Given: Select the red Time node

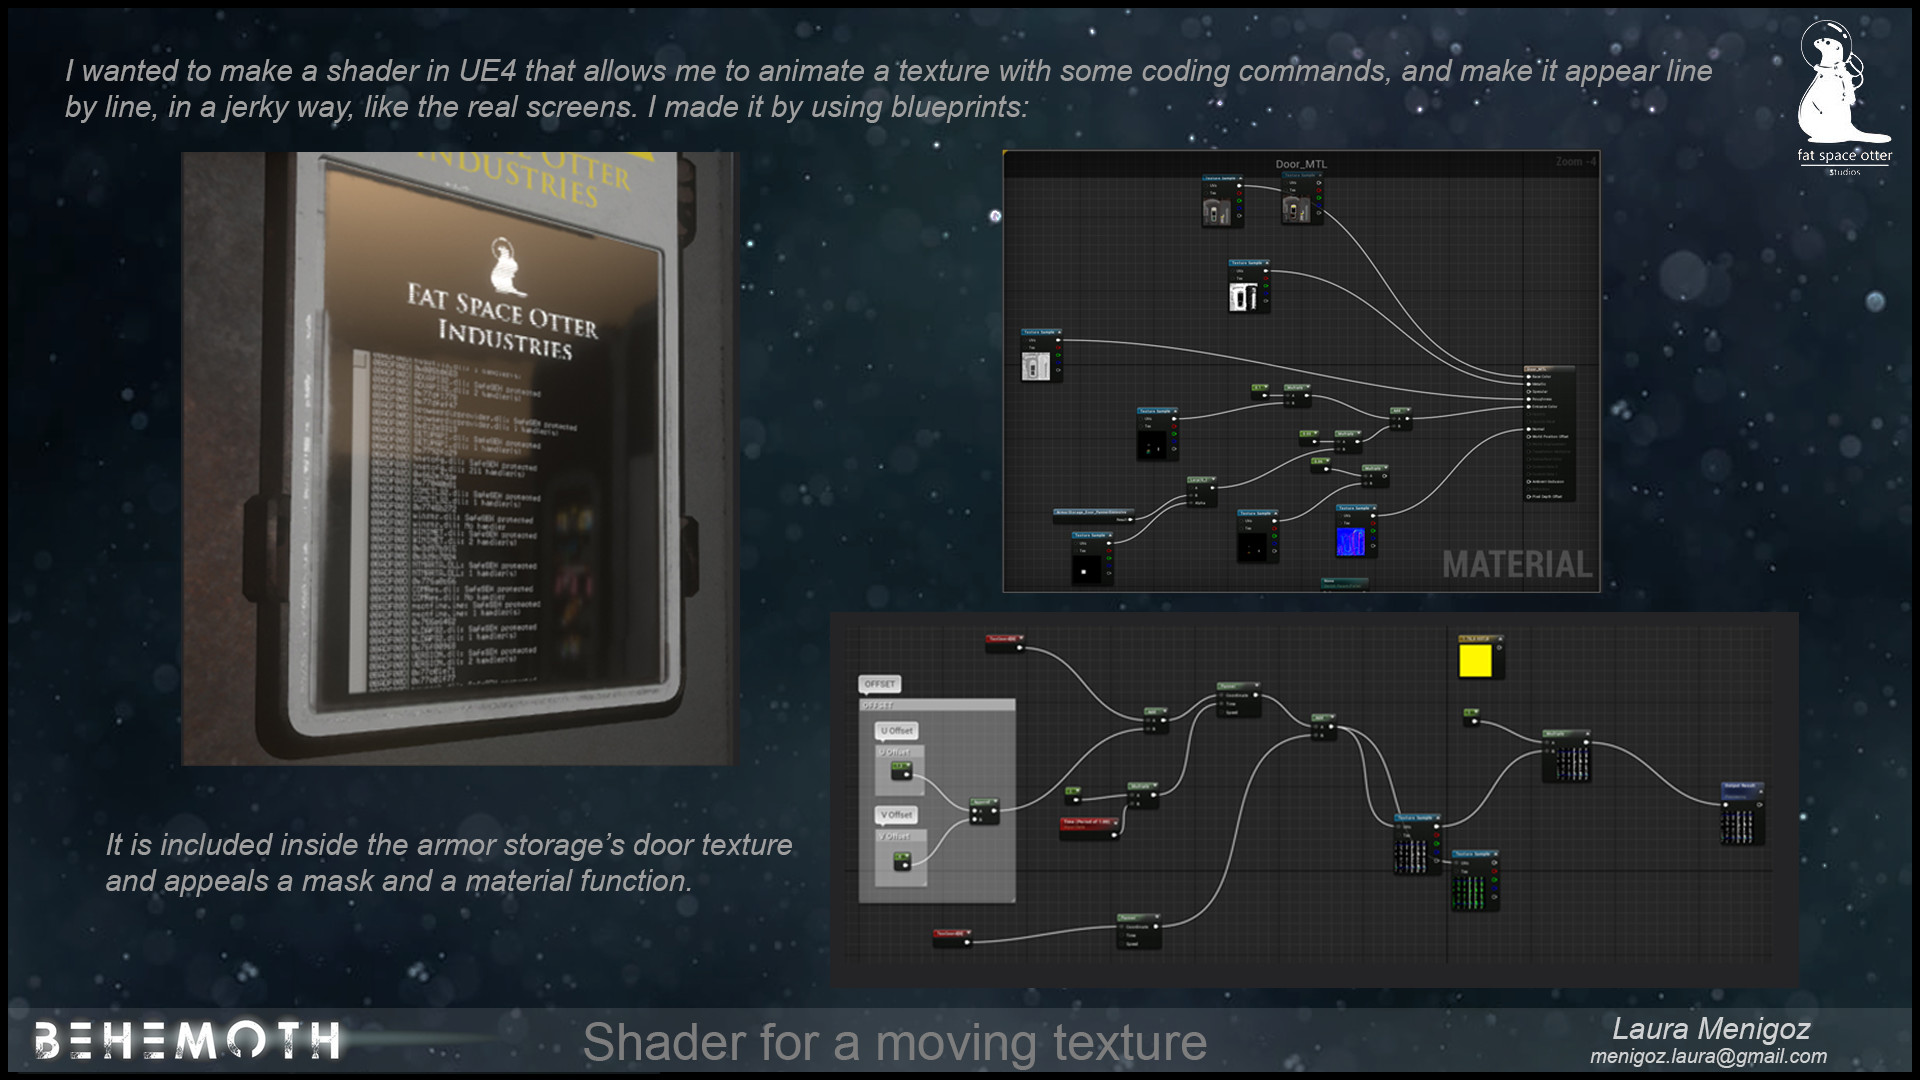Looking at the screenshot, I should pos(1088,824).
